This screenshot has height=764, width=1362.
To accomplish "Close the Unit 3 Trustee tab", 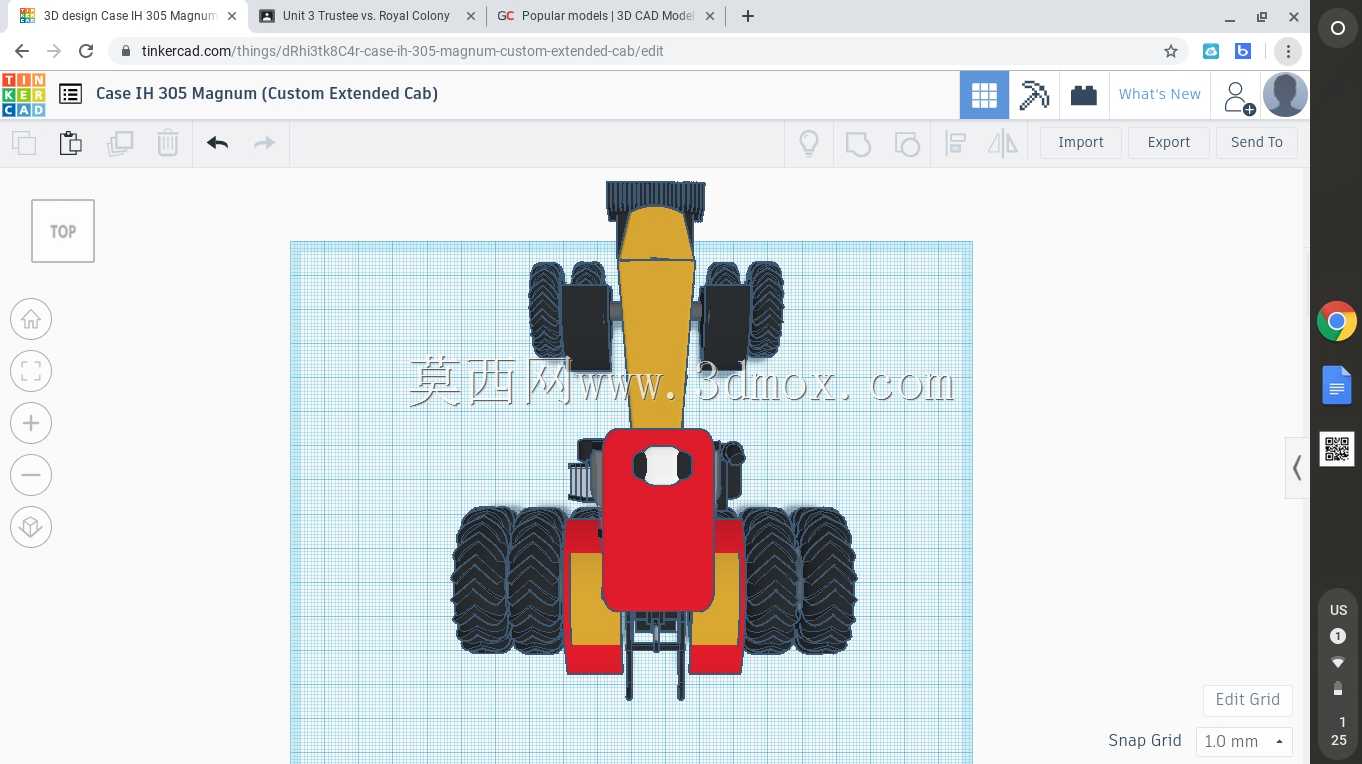I will [471, 16].
